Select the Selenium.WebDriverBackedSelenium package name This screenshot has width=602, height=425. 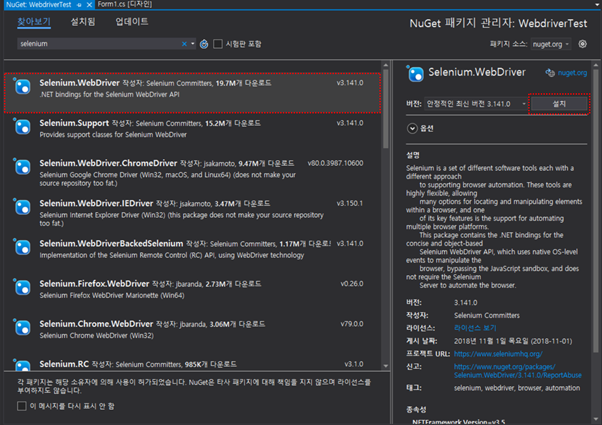111,244
